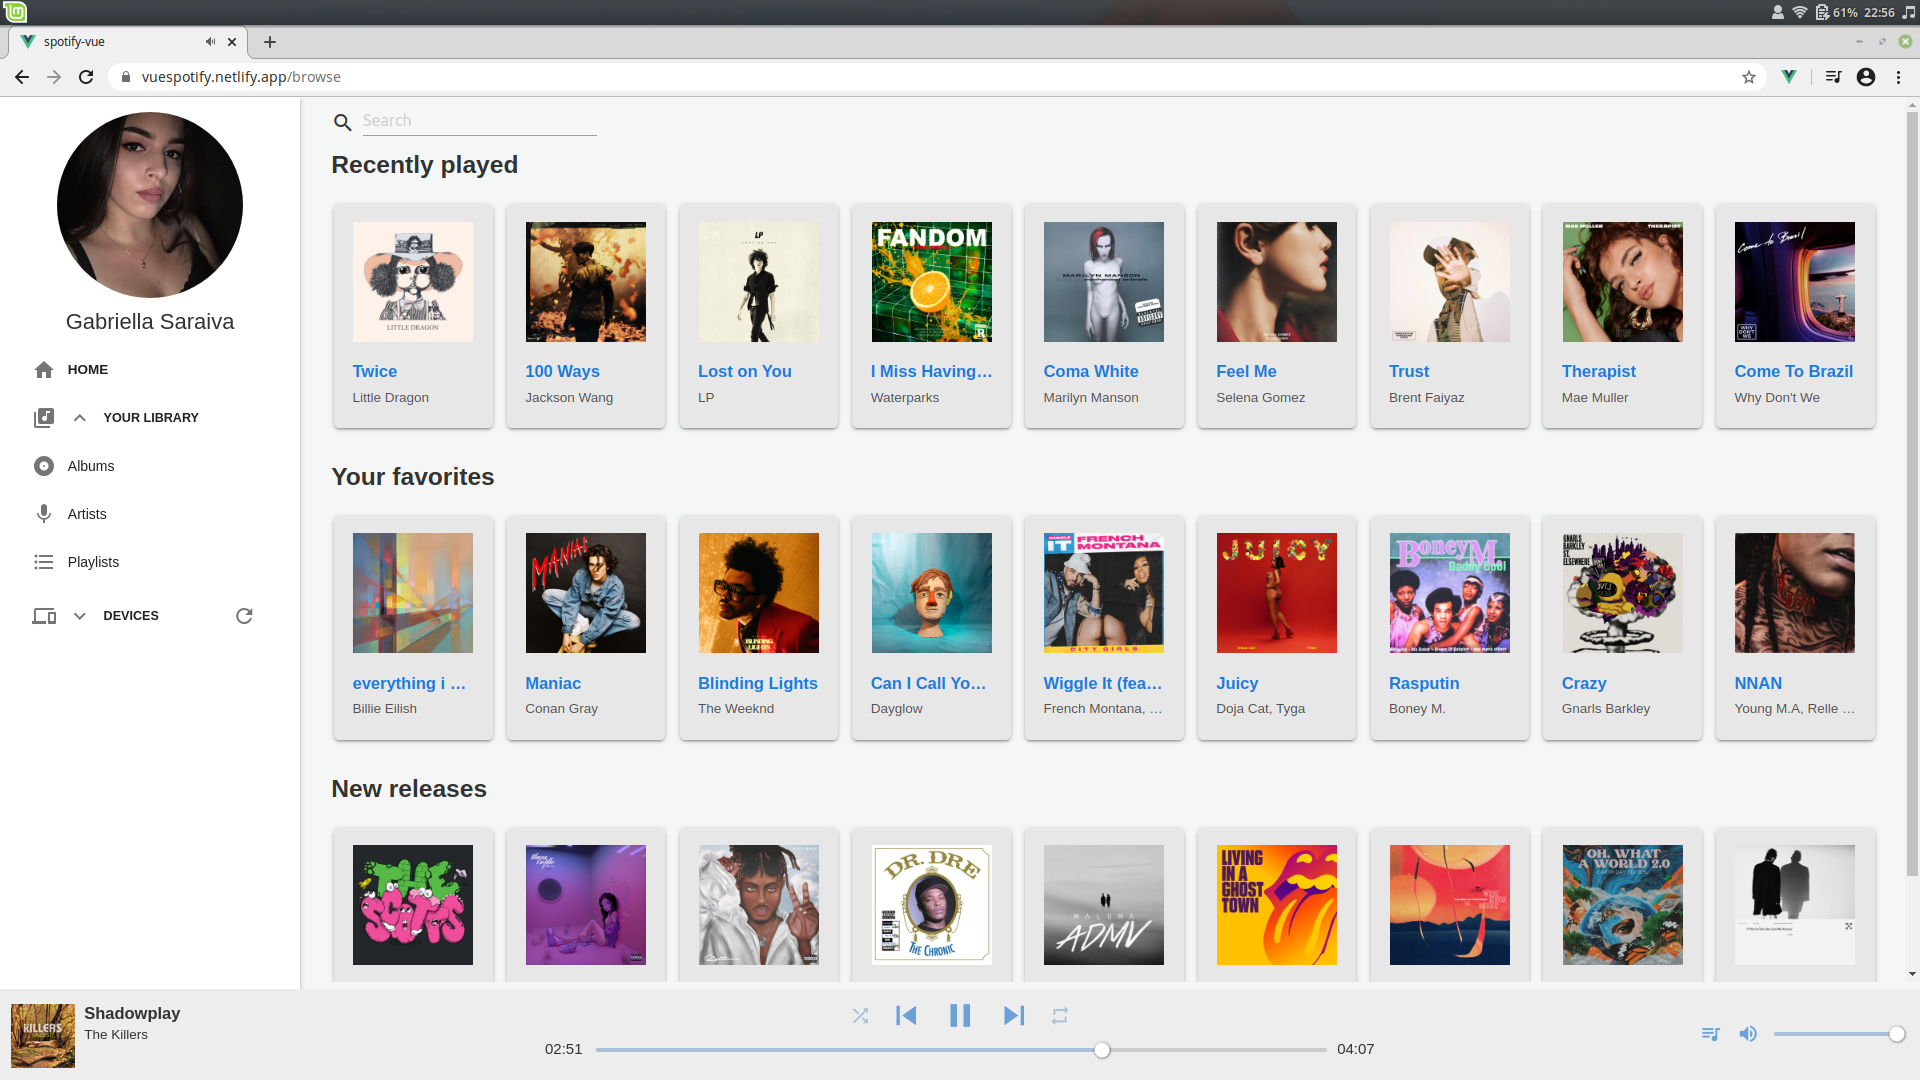Click the Living in a Ghost Town cover
Viewport: 1920px width, 1080px height.
tap(1276, 905)
